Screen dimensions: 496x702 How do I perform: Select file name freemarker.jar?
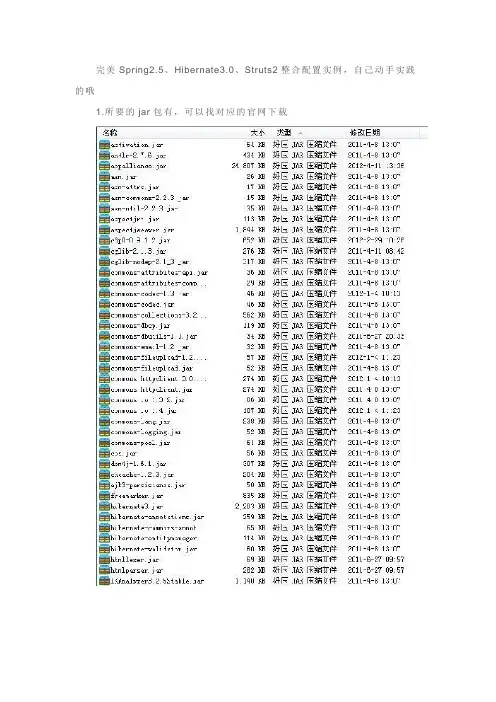[x=137, y=496]
